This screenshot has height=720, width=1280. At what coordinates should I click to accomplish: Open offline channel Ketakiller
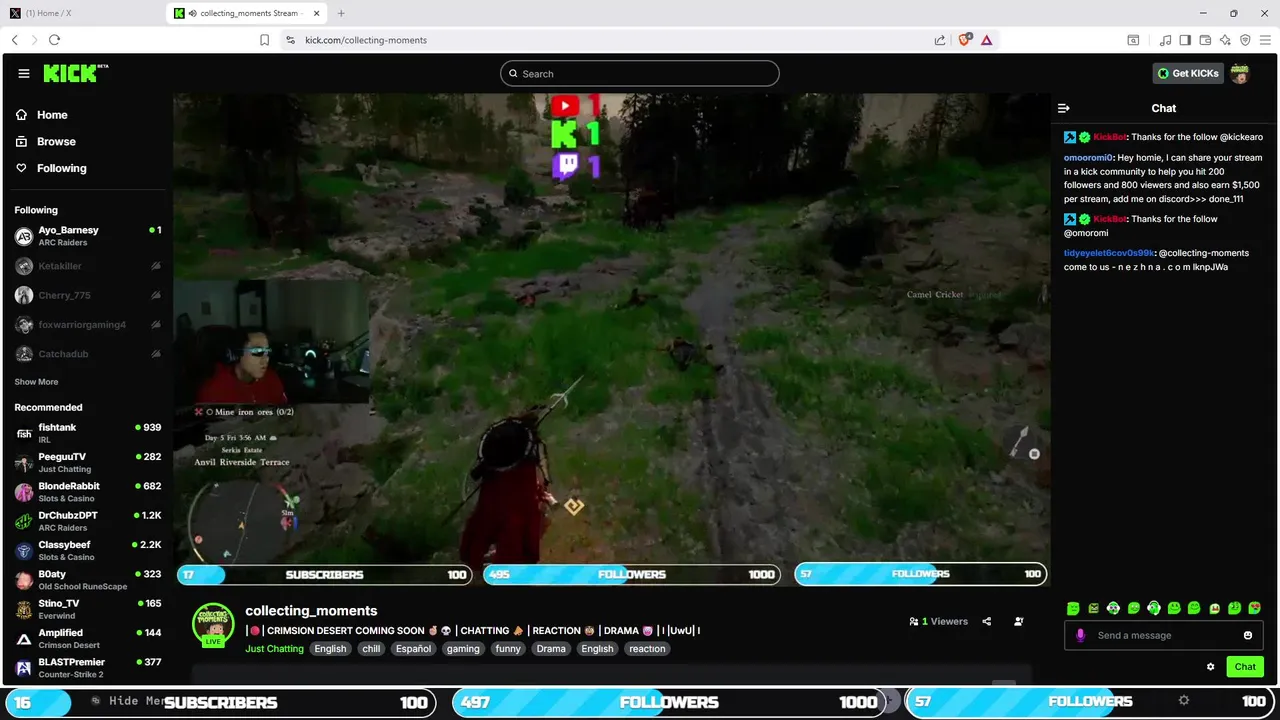(x=87, y=266)
